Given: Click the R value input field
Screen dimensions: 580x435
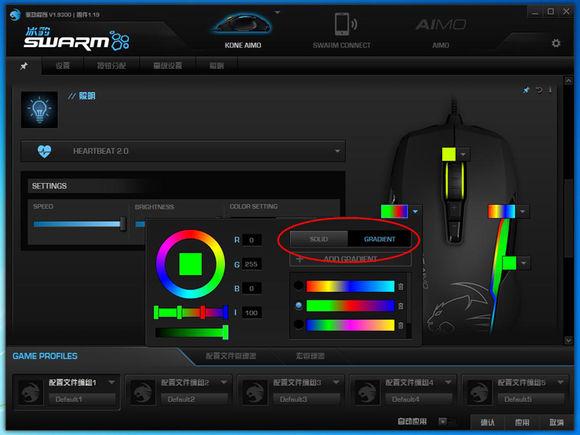Looking at the screenshot, I should point(252,240).
